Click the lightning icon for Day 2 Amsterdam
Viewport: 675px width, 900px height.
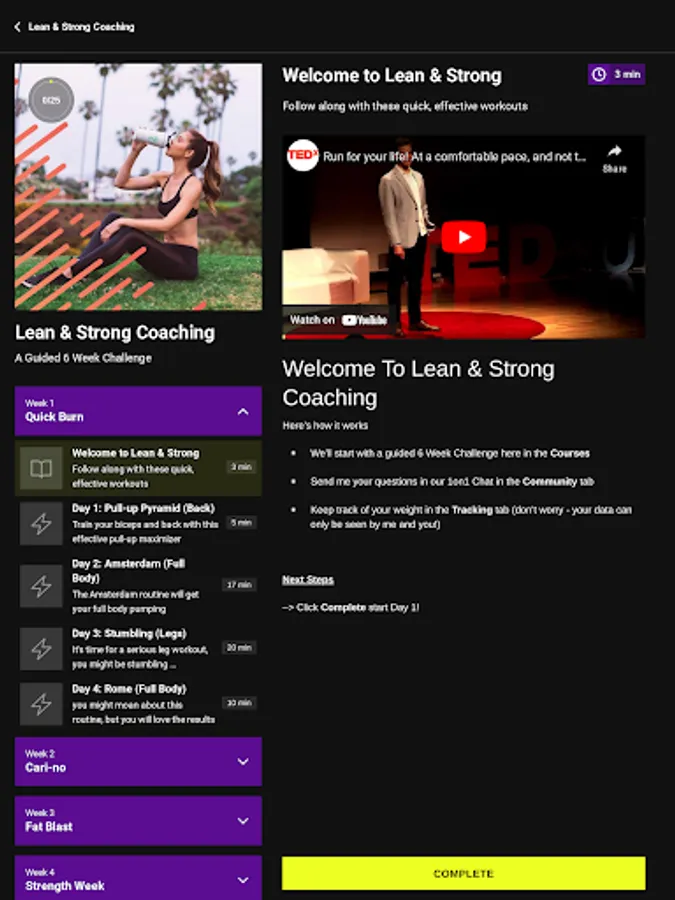click(41, 586)
